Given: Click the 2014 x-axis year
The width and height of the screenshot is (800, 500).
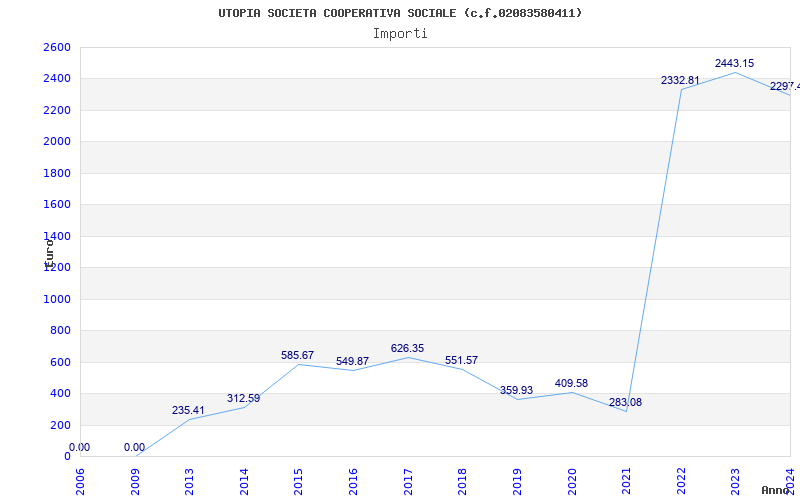Looking at the screenshot, I should coord(244,482).
